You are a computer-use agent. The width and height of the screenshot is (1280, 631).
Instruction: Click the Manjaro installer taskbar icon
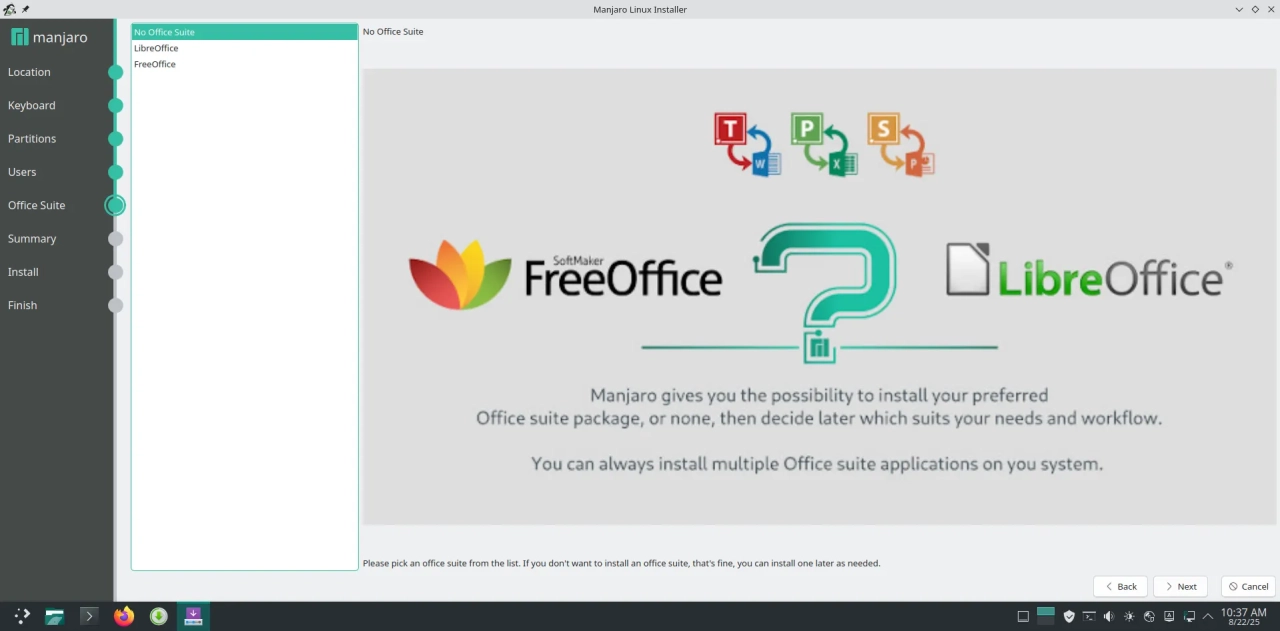pyautogui.click(x=193, y=616)
